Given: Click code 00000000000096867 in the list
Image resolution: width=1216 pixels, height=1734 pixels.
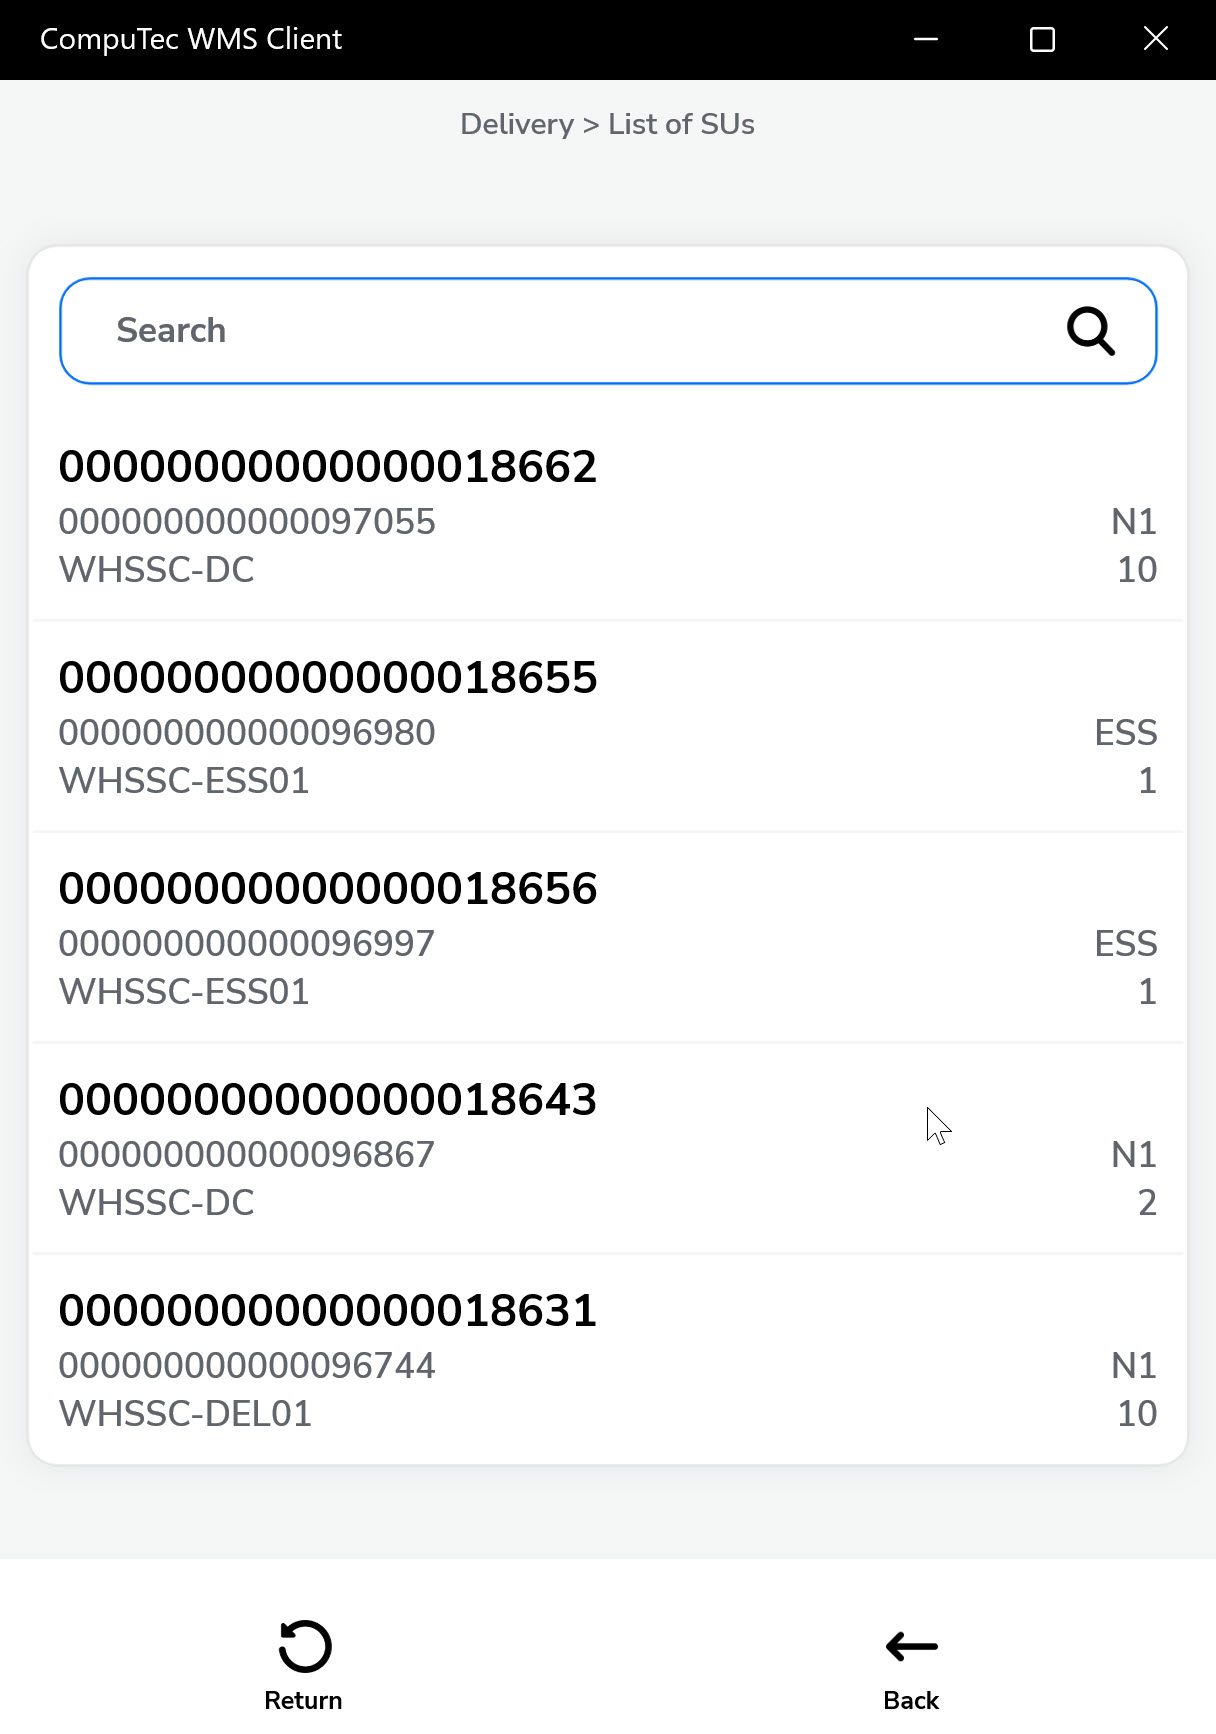Looking at the screenshot, I should click(x=247, y=1155).
